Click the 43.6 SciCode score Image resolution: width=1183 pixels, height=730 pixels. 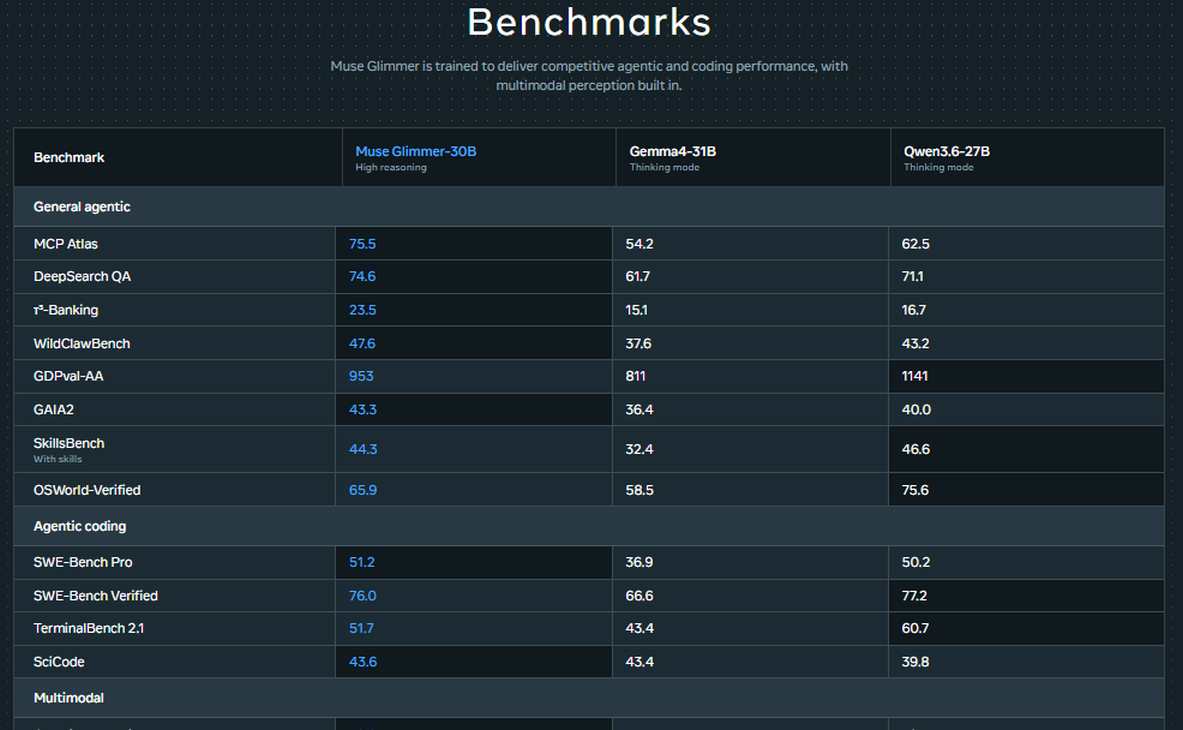(x=363, y=661)
